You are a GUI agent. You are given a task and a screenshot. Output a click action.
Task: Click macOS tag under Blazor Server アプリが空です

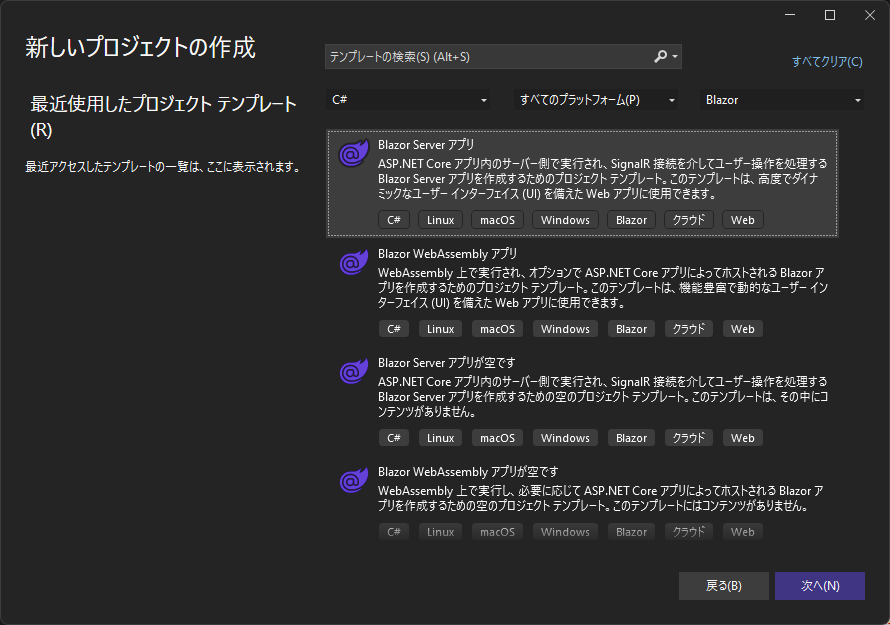(497, 438)
